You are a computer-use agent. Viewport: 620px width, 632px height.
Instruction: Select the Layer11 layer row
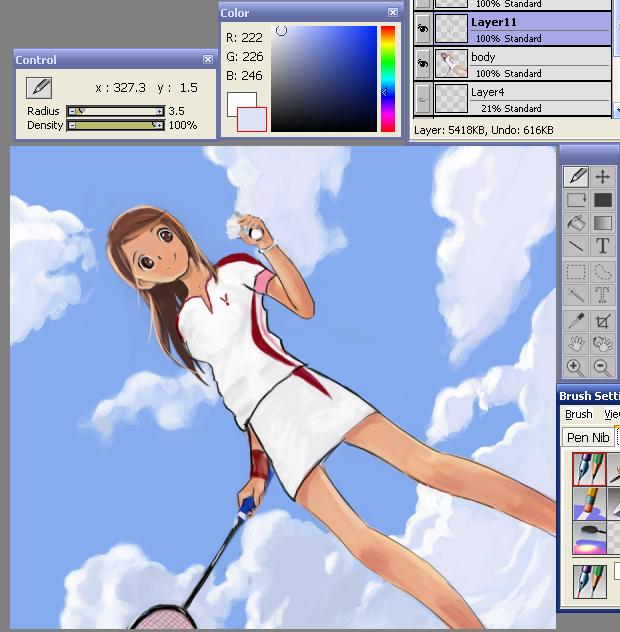(512, 29)
